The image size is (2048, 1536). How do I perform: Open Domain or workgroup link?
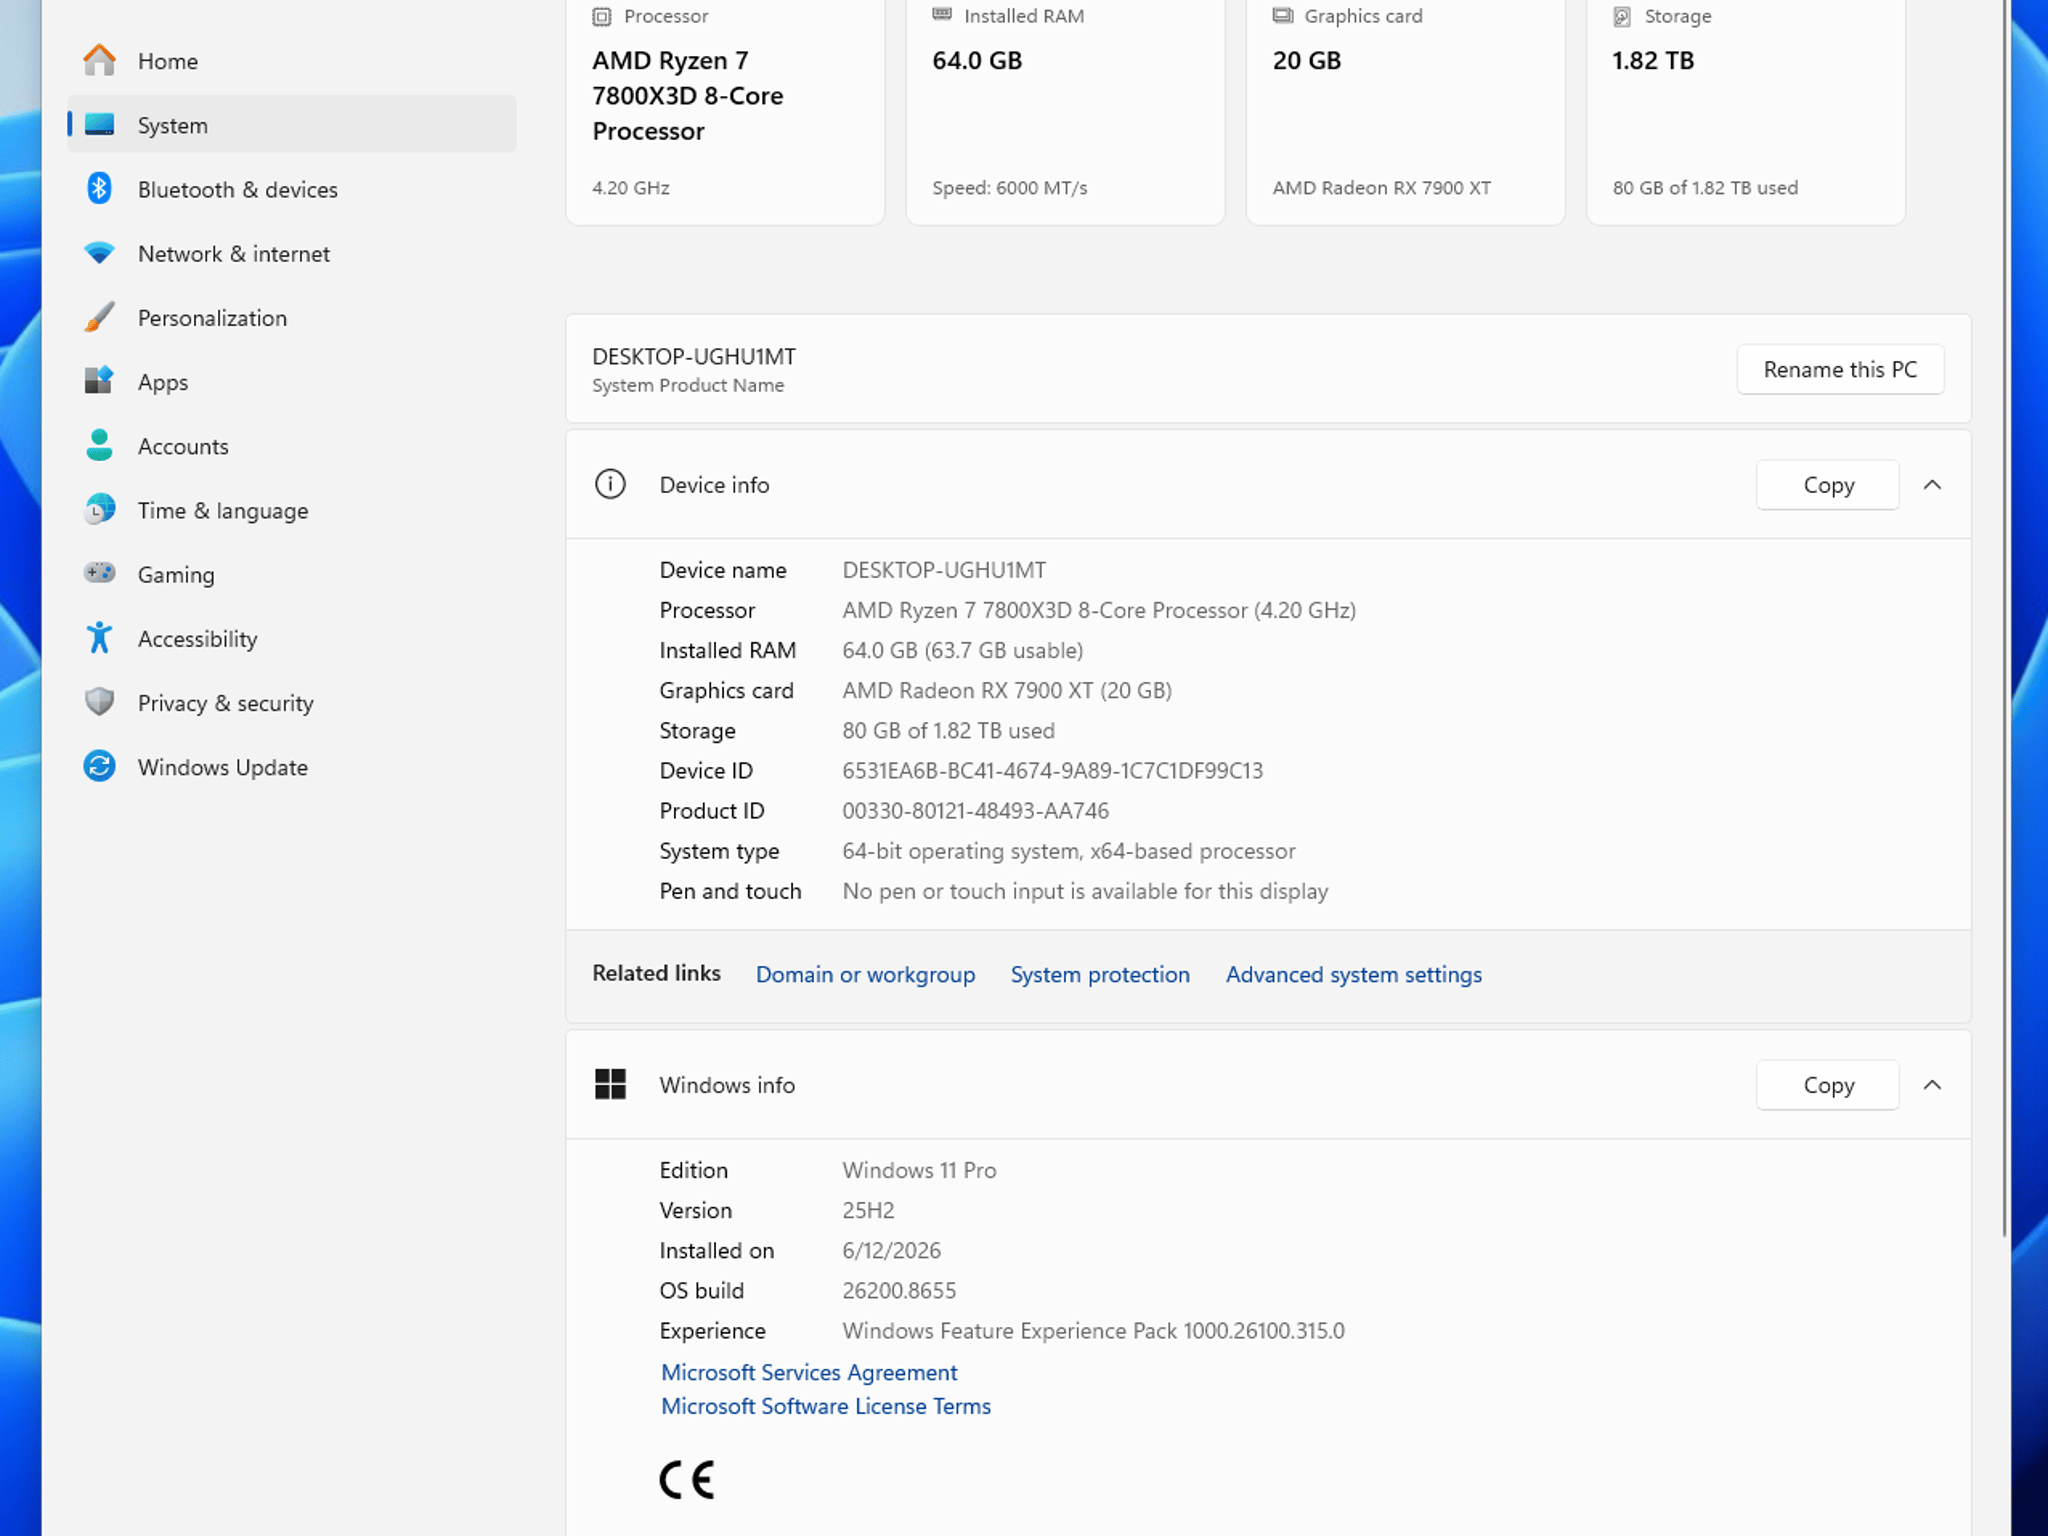coord(865,974)
